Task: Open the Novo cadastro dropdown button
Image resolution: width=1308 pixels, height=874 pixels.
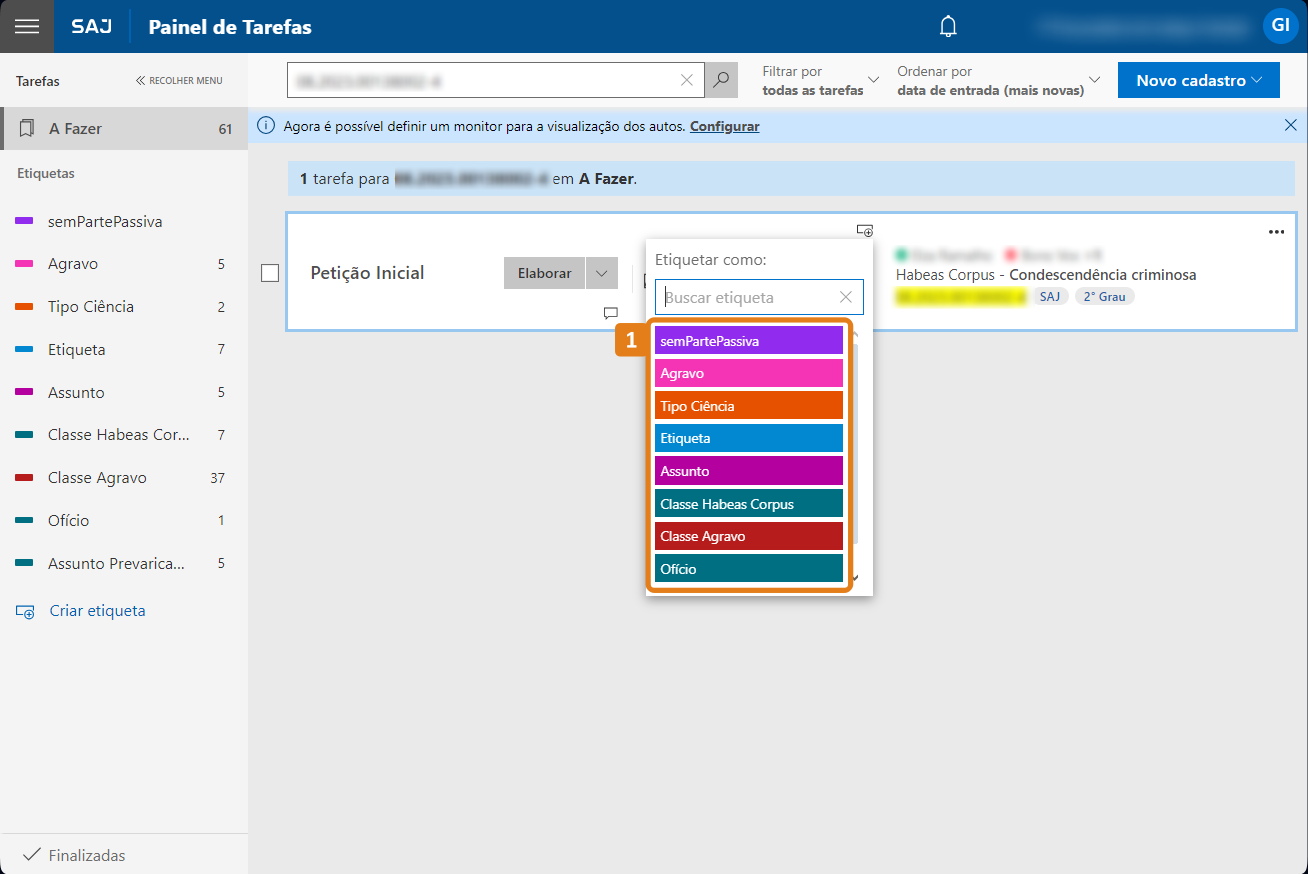Action: pyautogui.click(x=1198, y=80)
